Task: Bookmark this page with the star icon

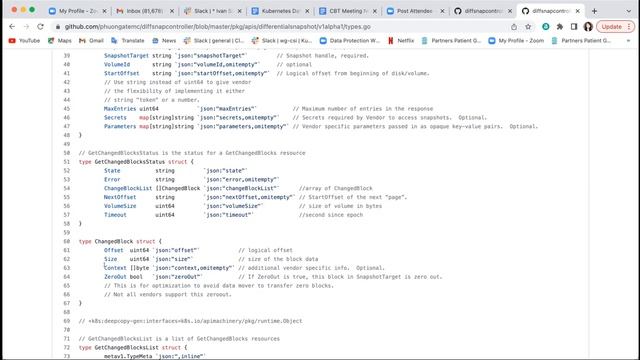Action: tap(528, 27)
